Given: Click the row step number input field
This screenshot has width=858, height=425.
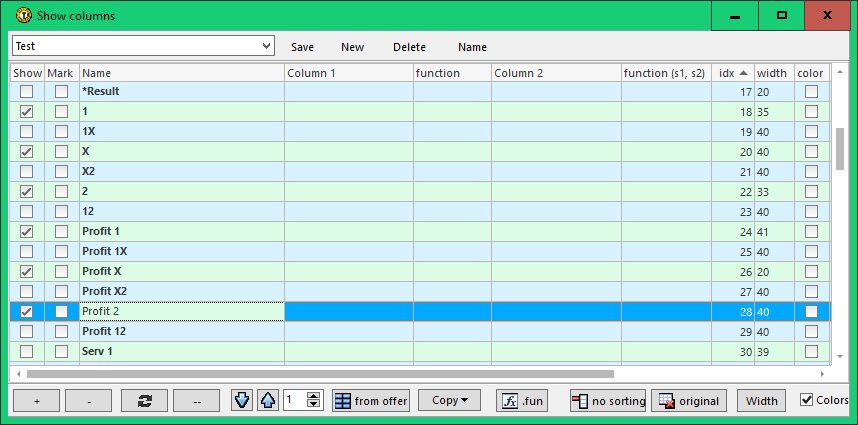Looking at the screenshot, I should click(294, 401).
